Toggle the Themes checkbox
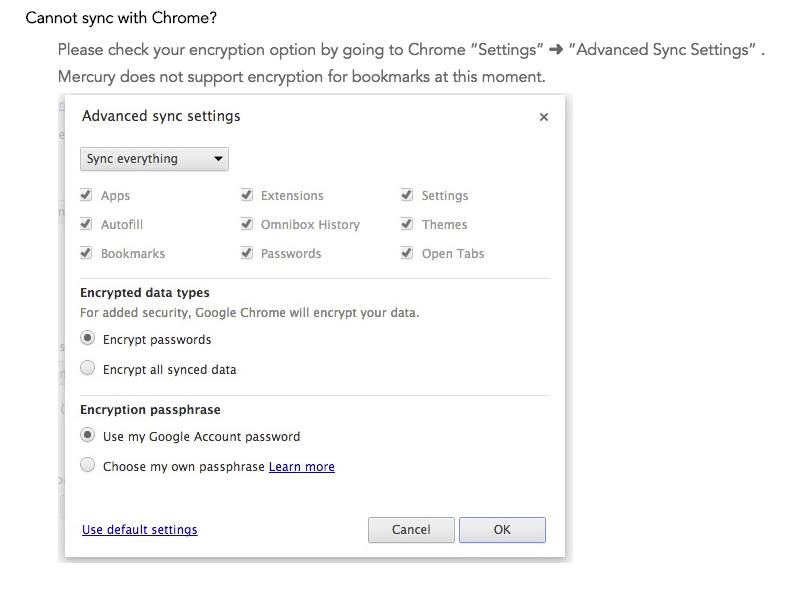The height and width of the screenshot is (604, 794). 407,224
